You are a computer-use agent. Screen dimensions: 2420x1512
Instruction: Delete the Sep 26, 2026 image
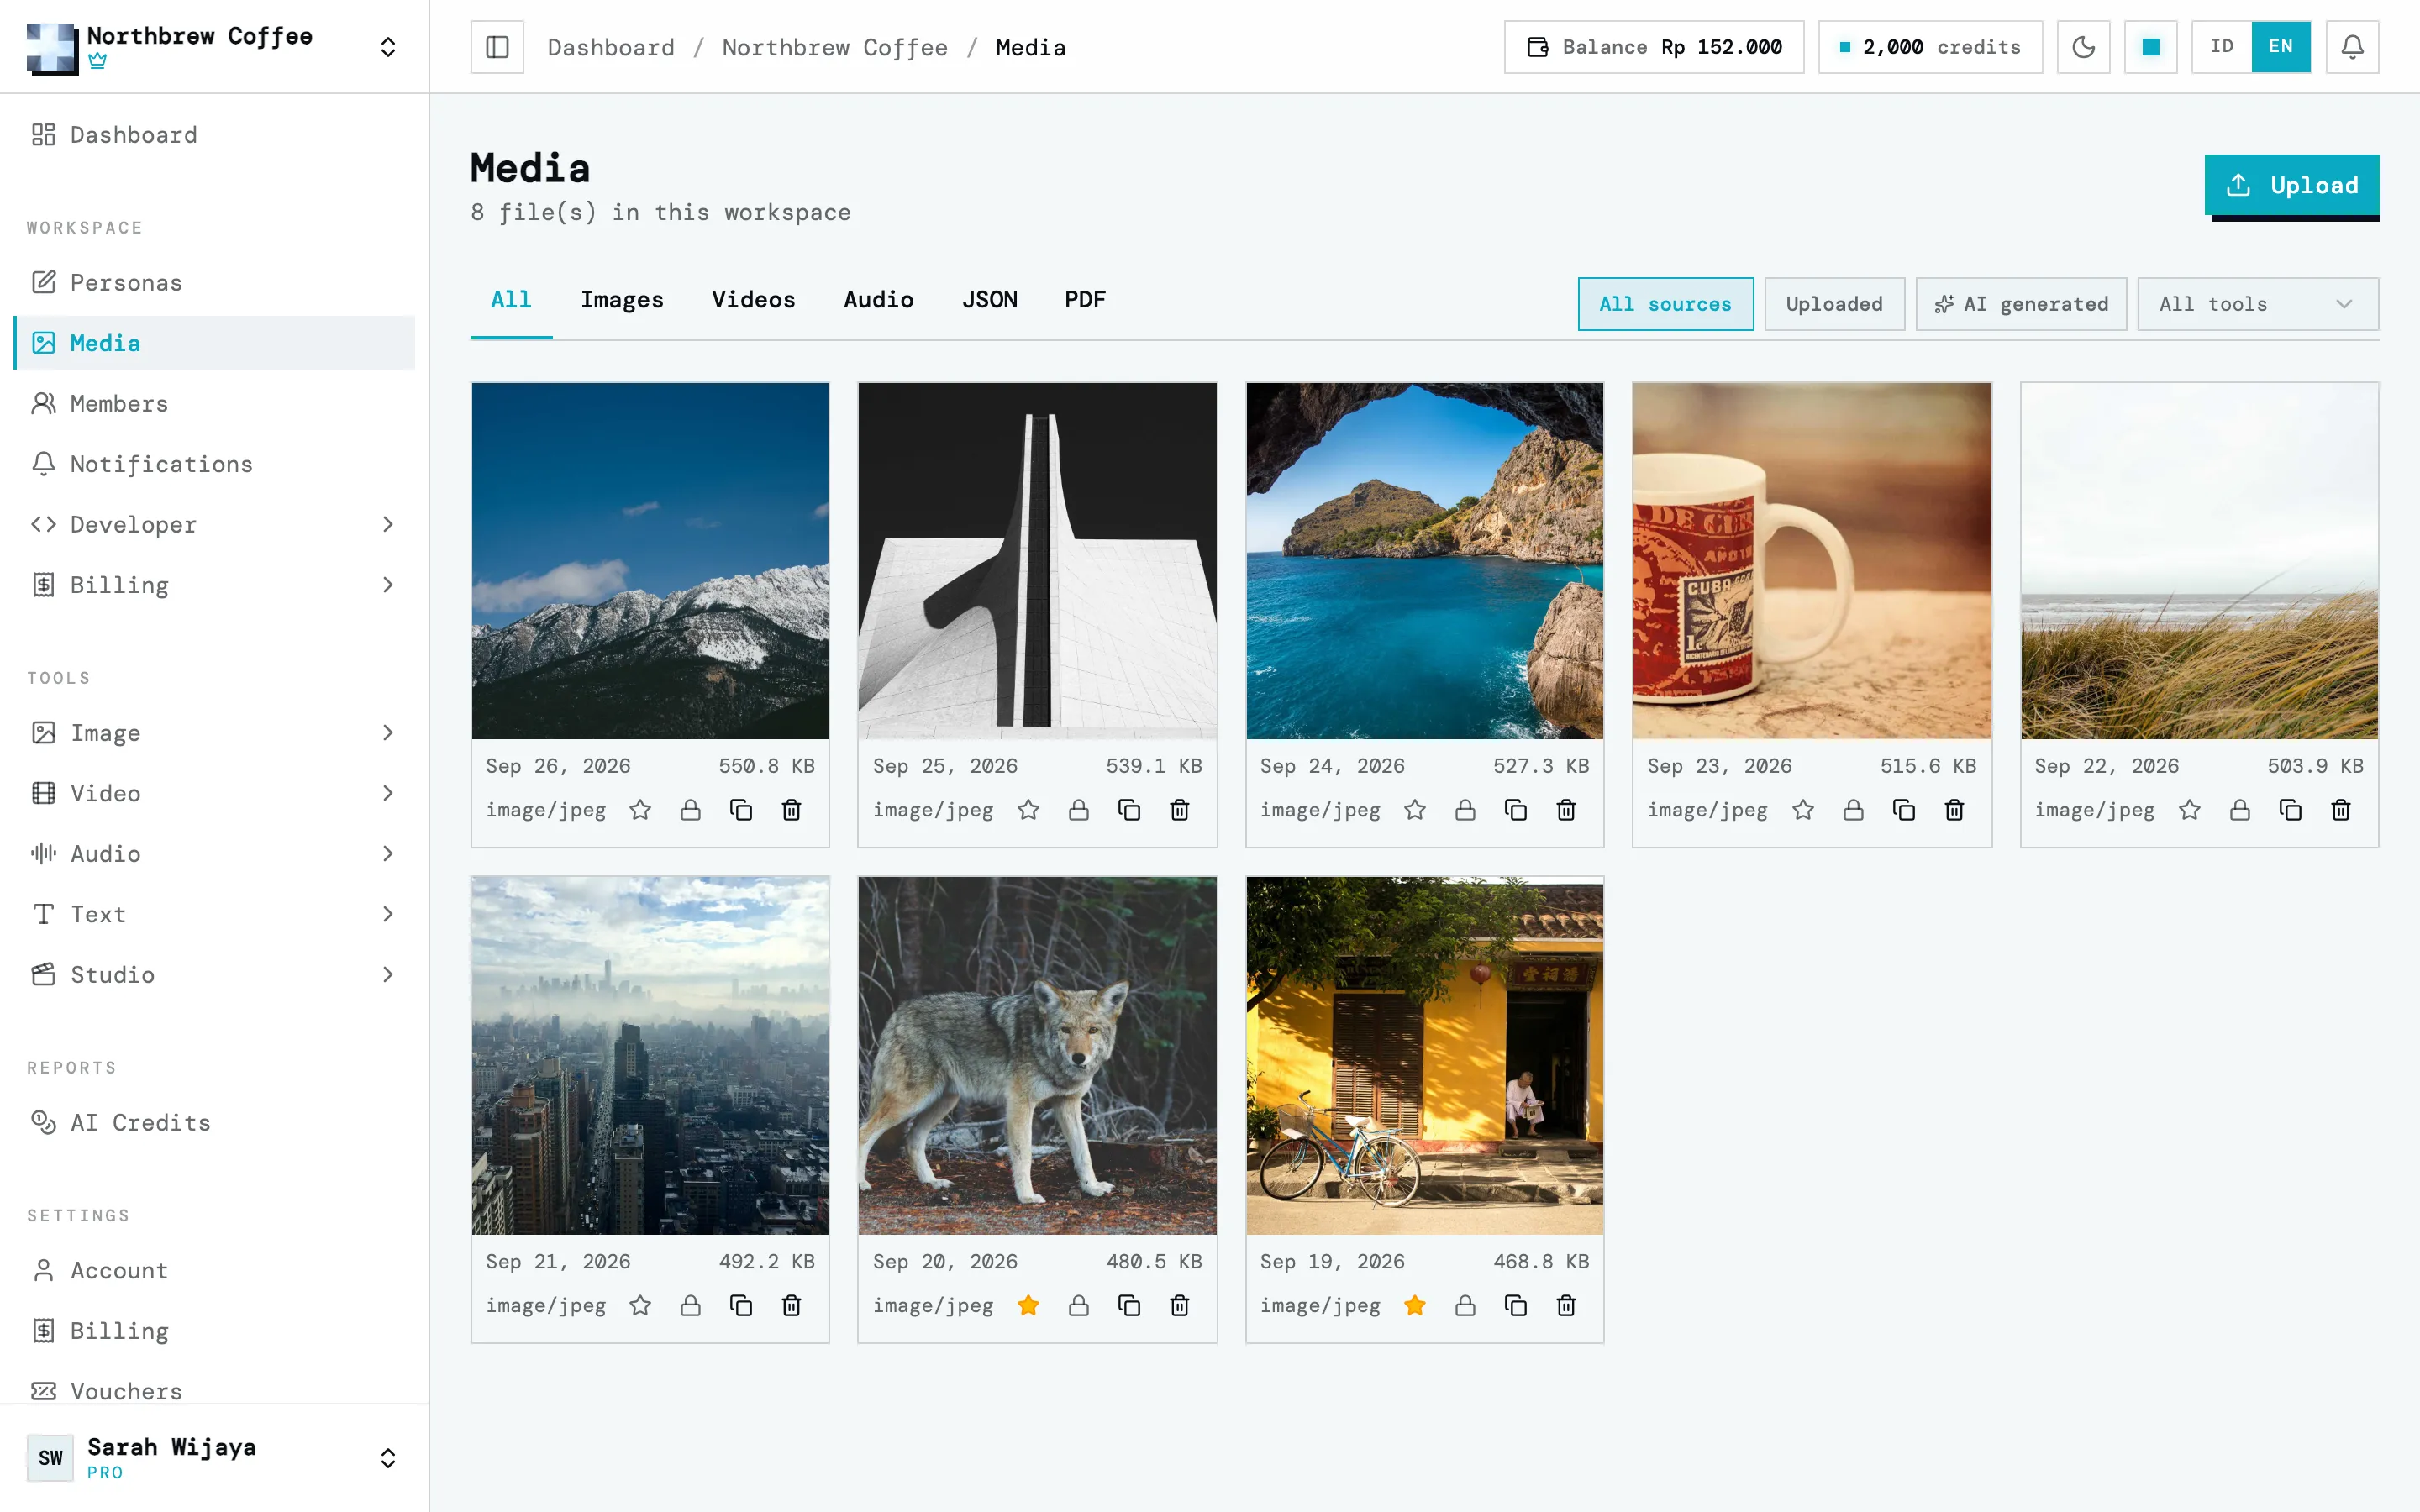click(x=791, y=810)
